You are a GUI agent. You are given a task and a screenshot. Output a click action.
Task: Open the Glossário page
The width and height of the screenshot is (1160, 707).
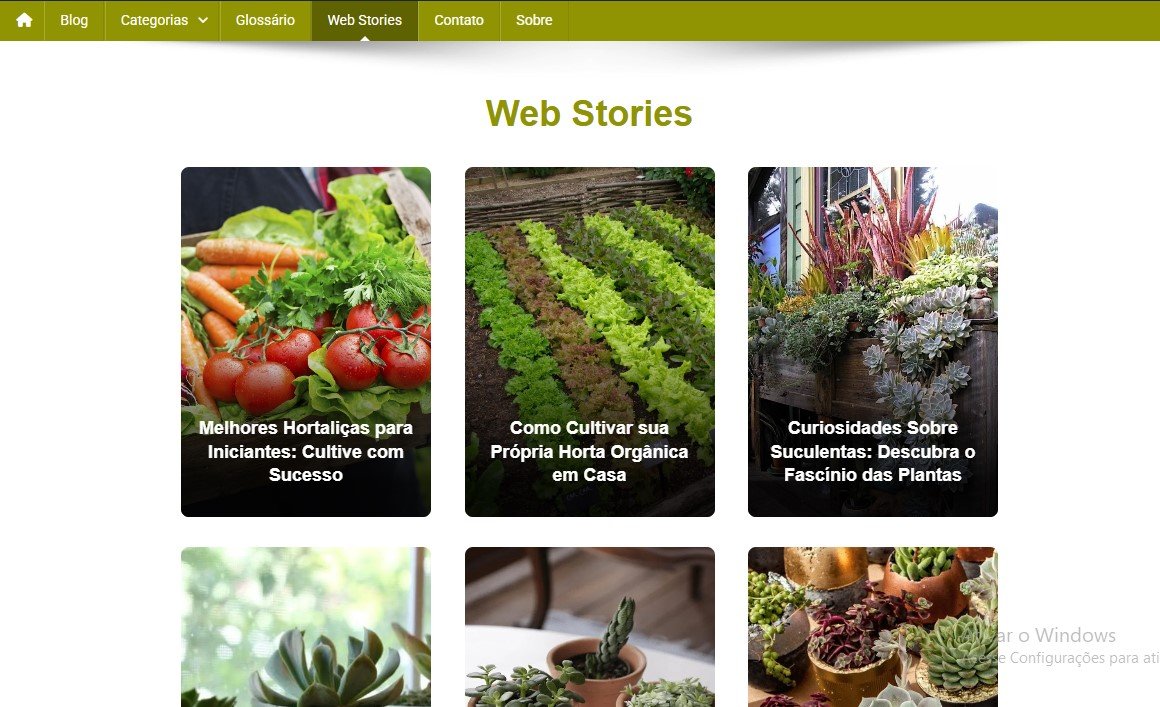(x=265, y=20)
